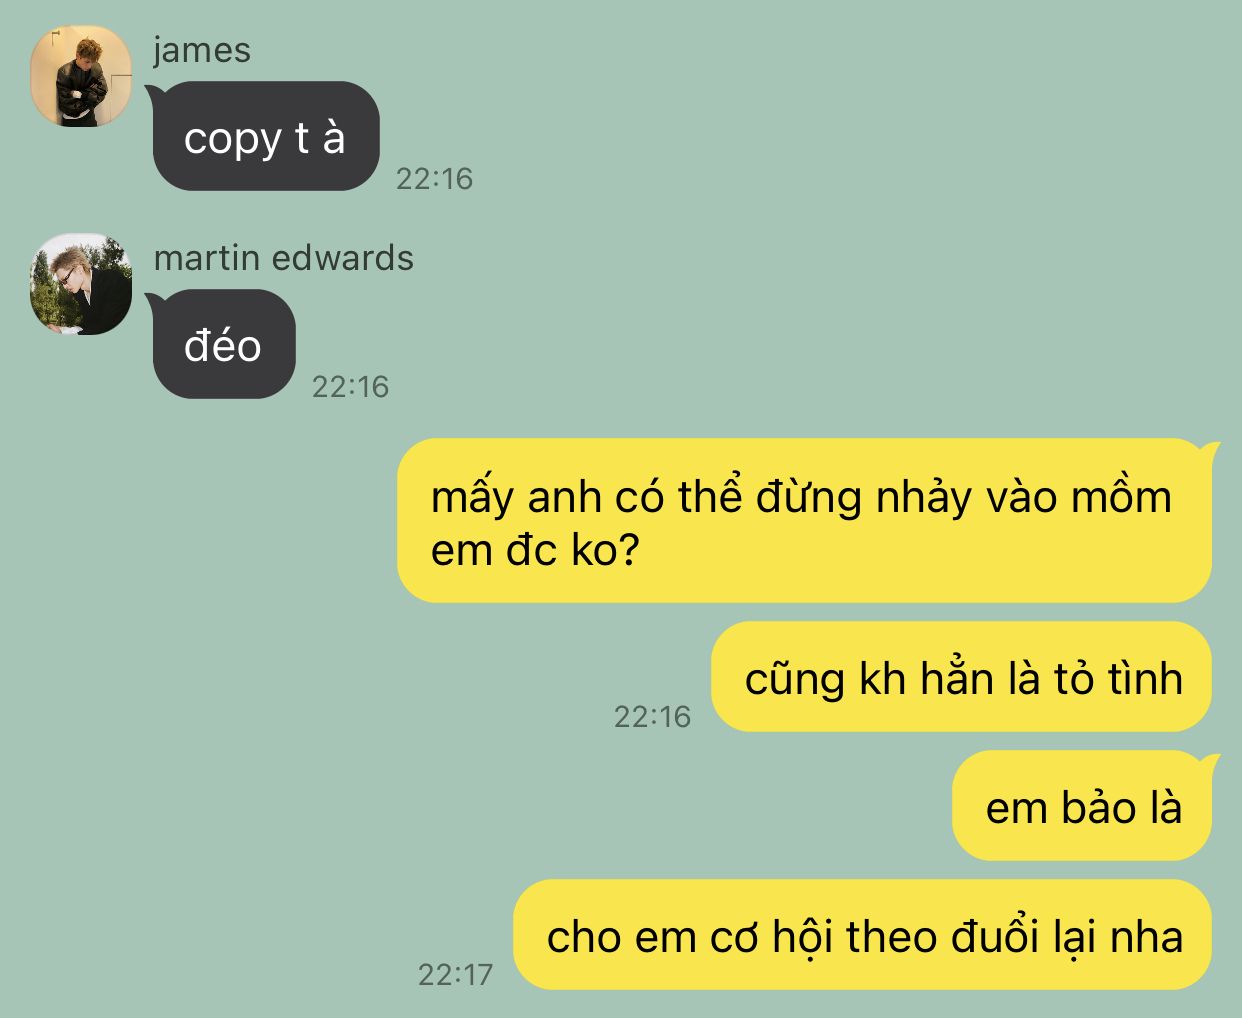The image size is (1242, 1018).
Task: Click the 22:17 timestamp
Action: pos(456,975)
